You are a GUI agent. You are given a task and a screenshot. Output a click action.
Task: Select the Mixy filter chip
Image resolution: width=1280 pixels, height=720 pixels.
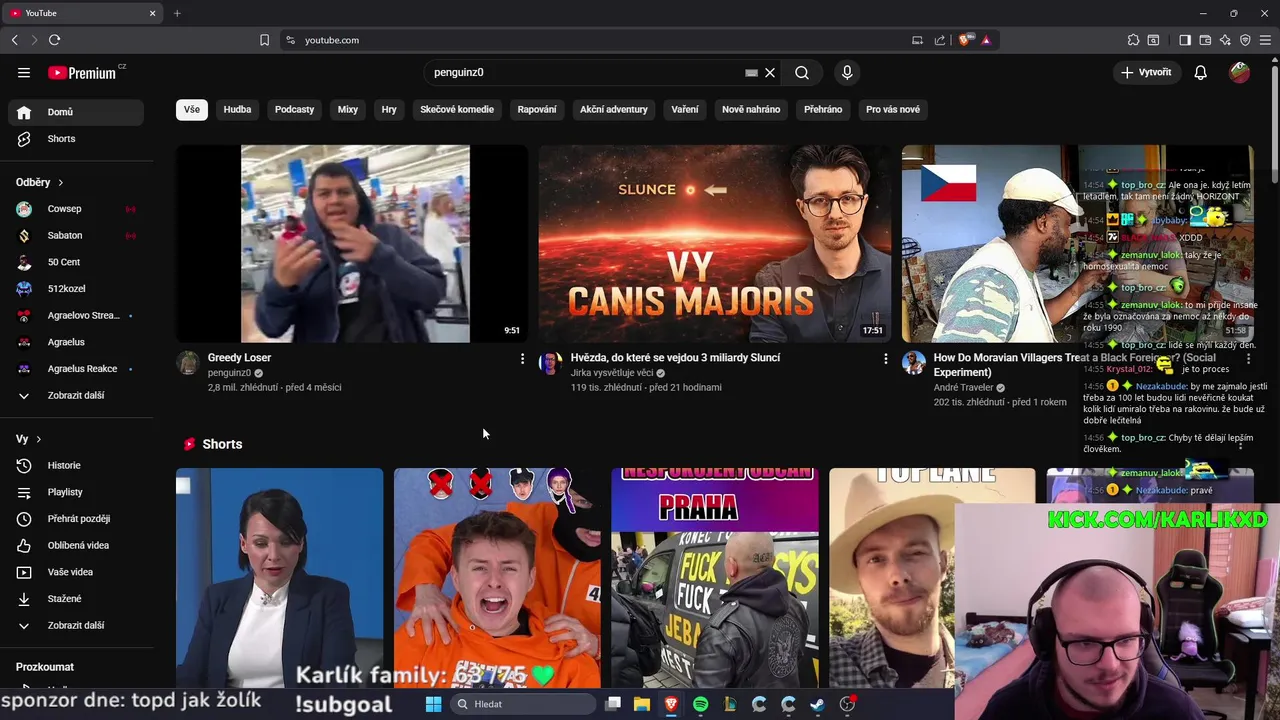(348, 109)
